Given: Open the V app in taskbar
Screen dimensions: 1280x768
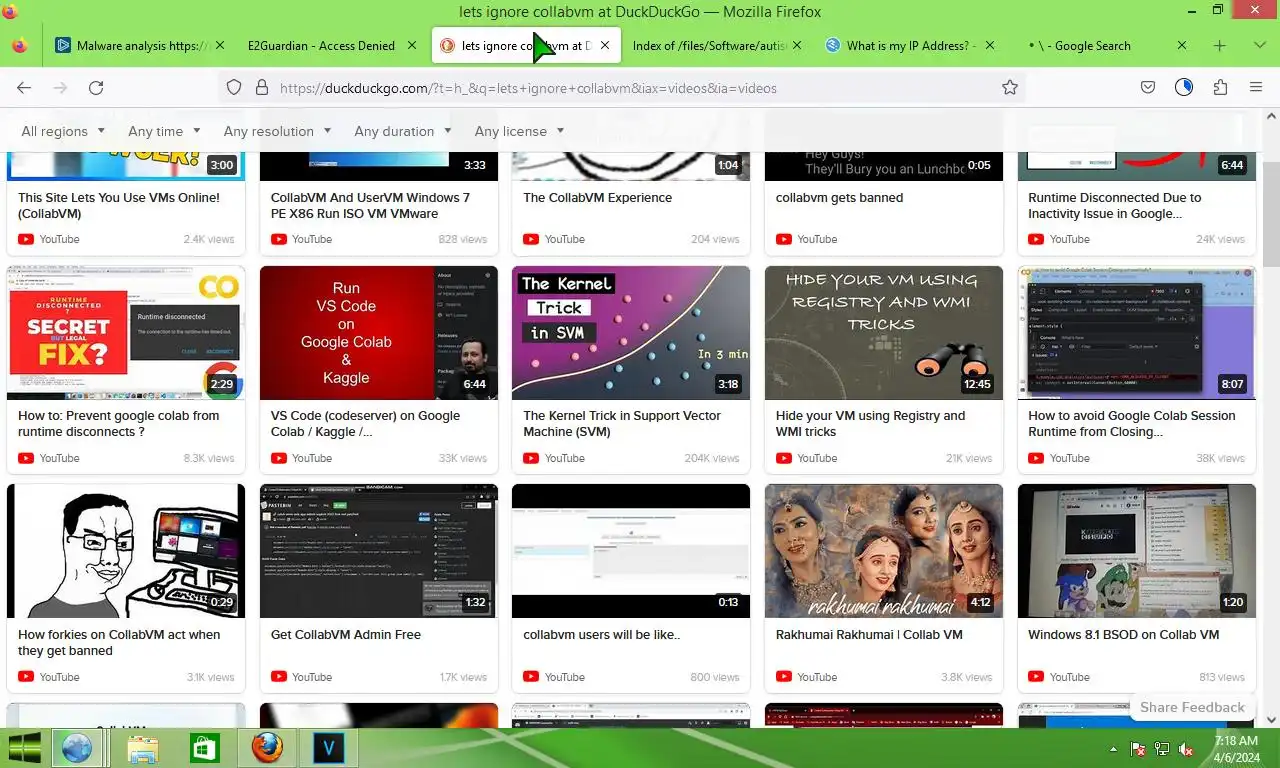Looking at the screenshot, I should (328, 748).
